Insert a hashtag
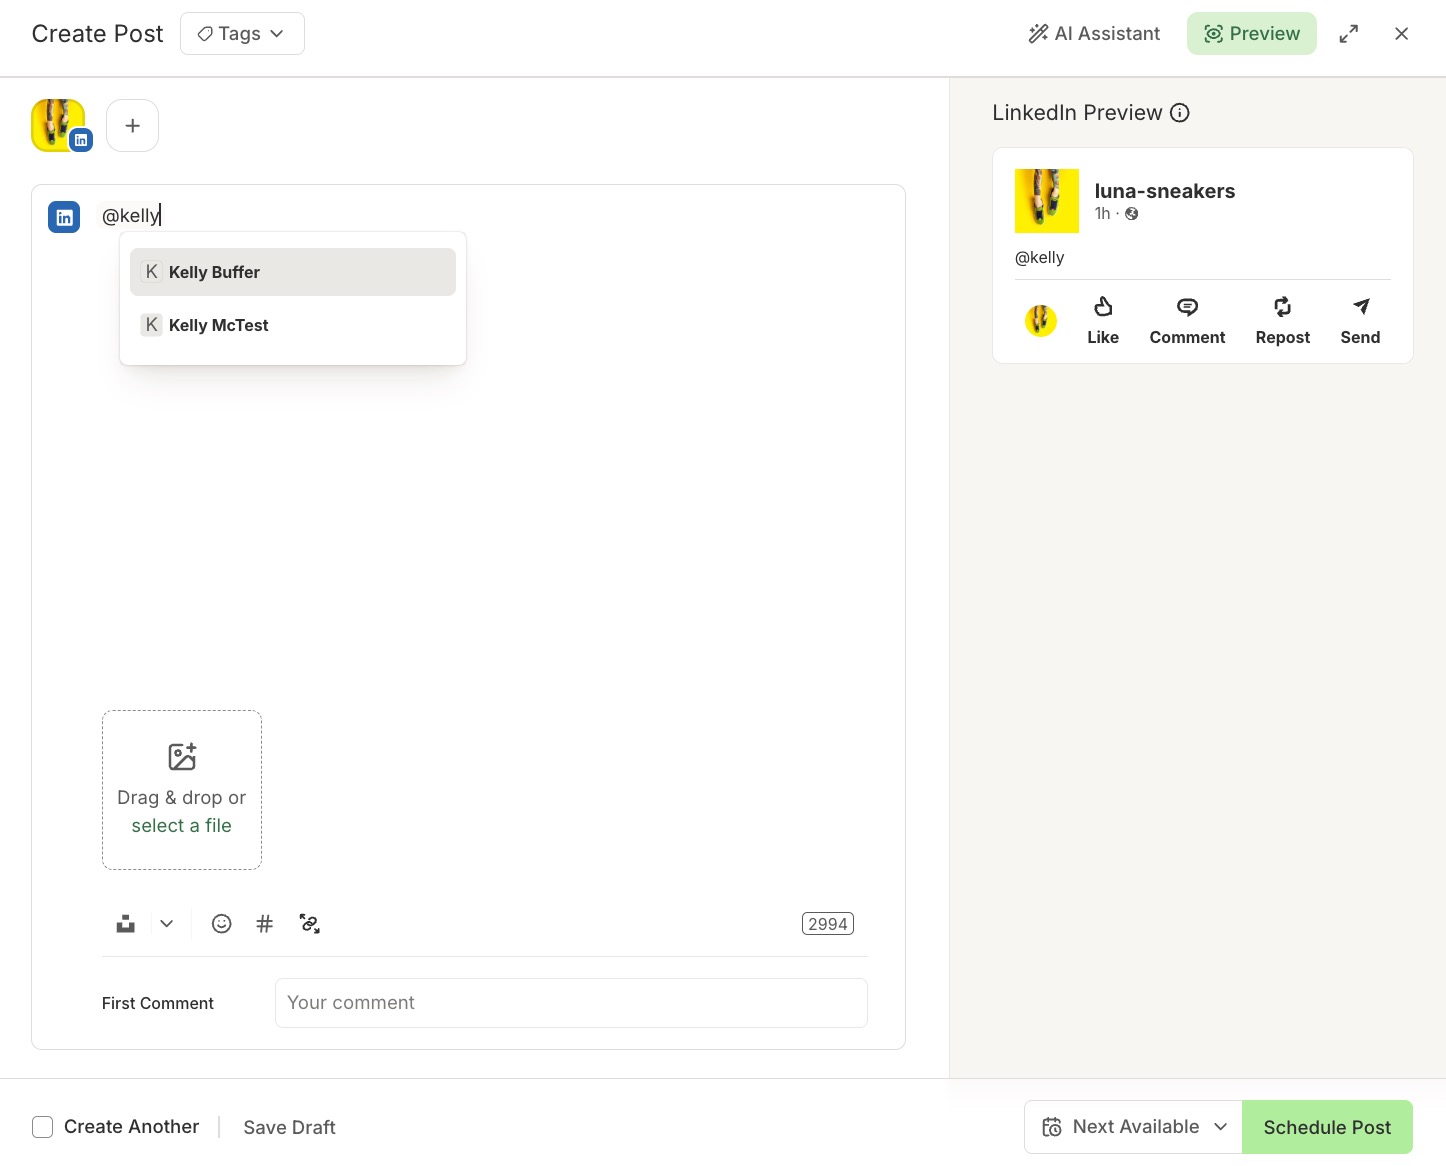 [x=264, y=923]
